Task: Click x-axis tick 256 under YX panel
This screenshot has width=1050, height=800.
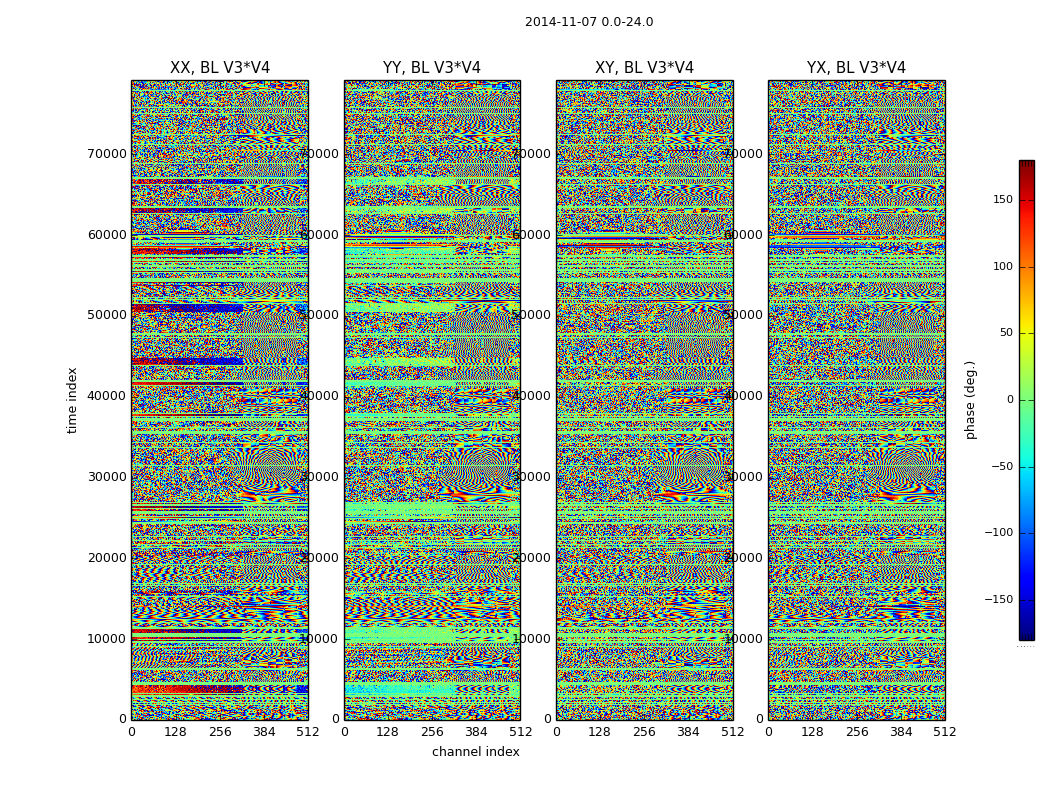Action: pos(856,732)
